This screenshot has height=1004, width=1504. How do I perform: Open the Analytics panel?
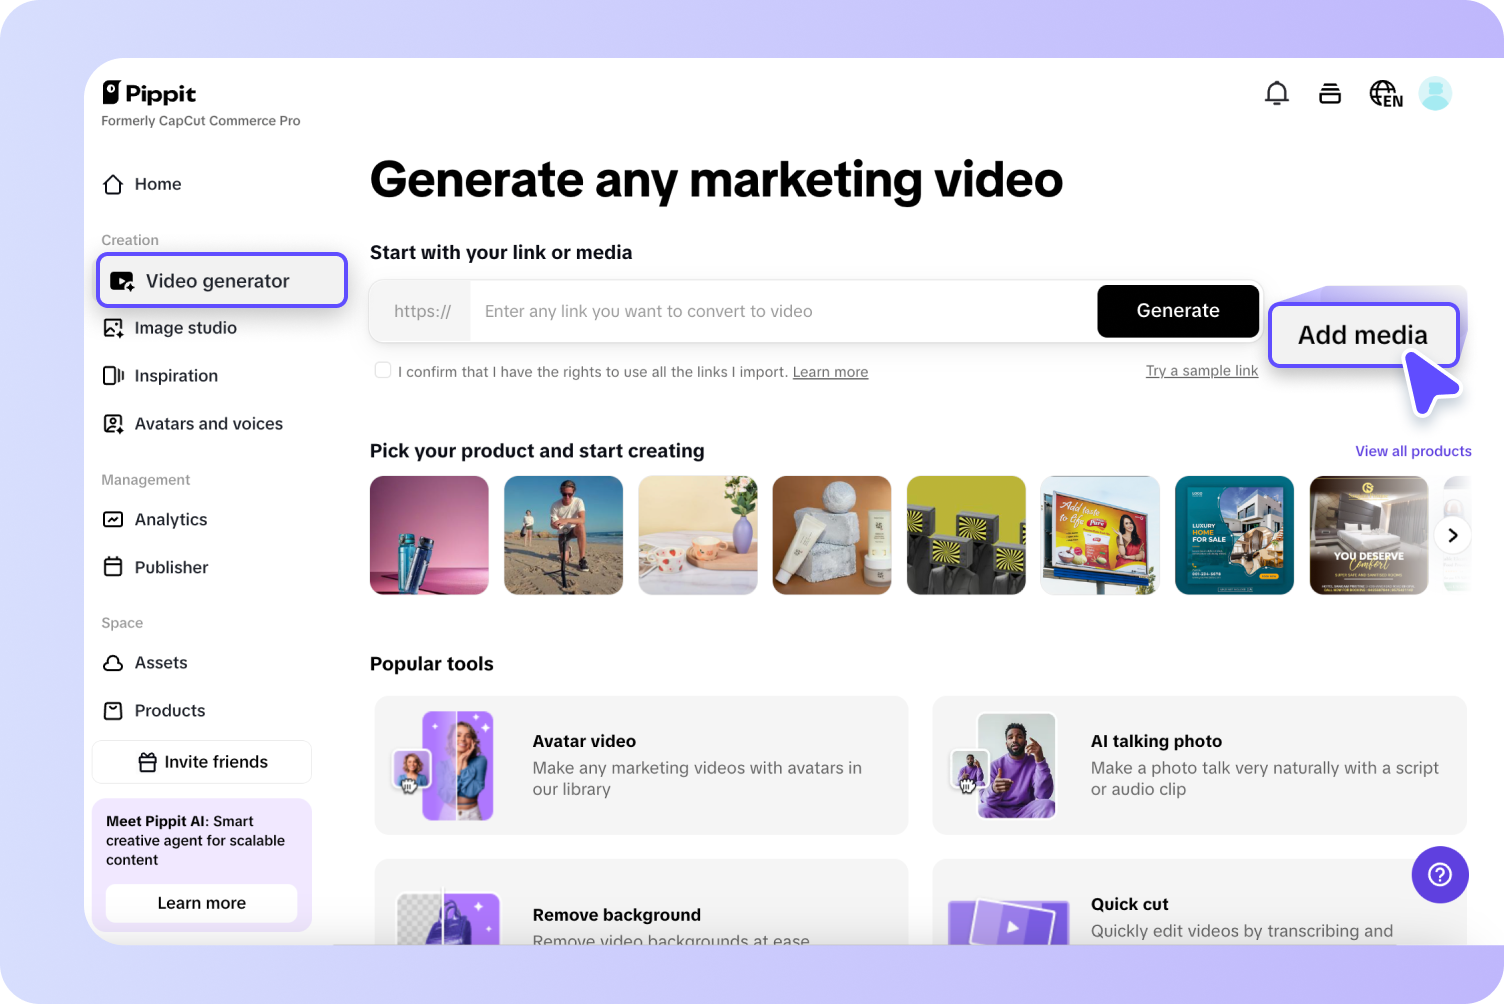[170, 519]
